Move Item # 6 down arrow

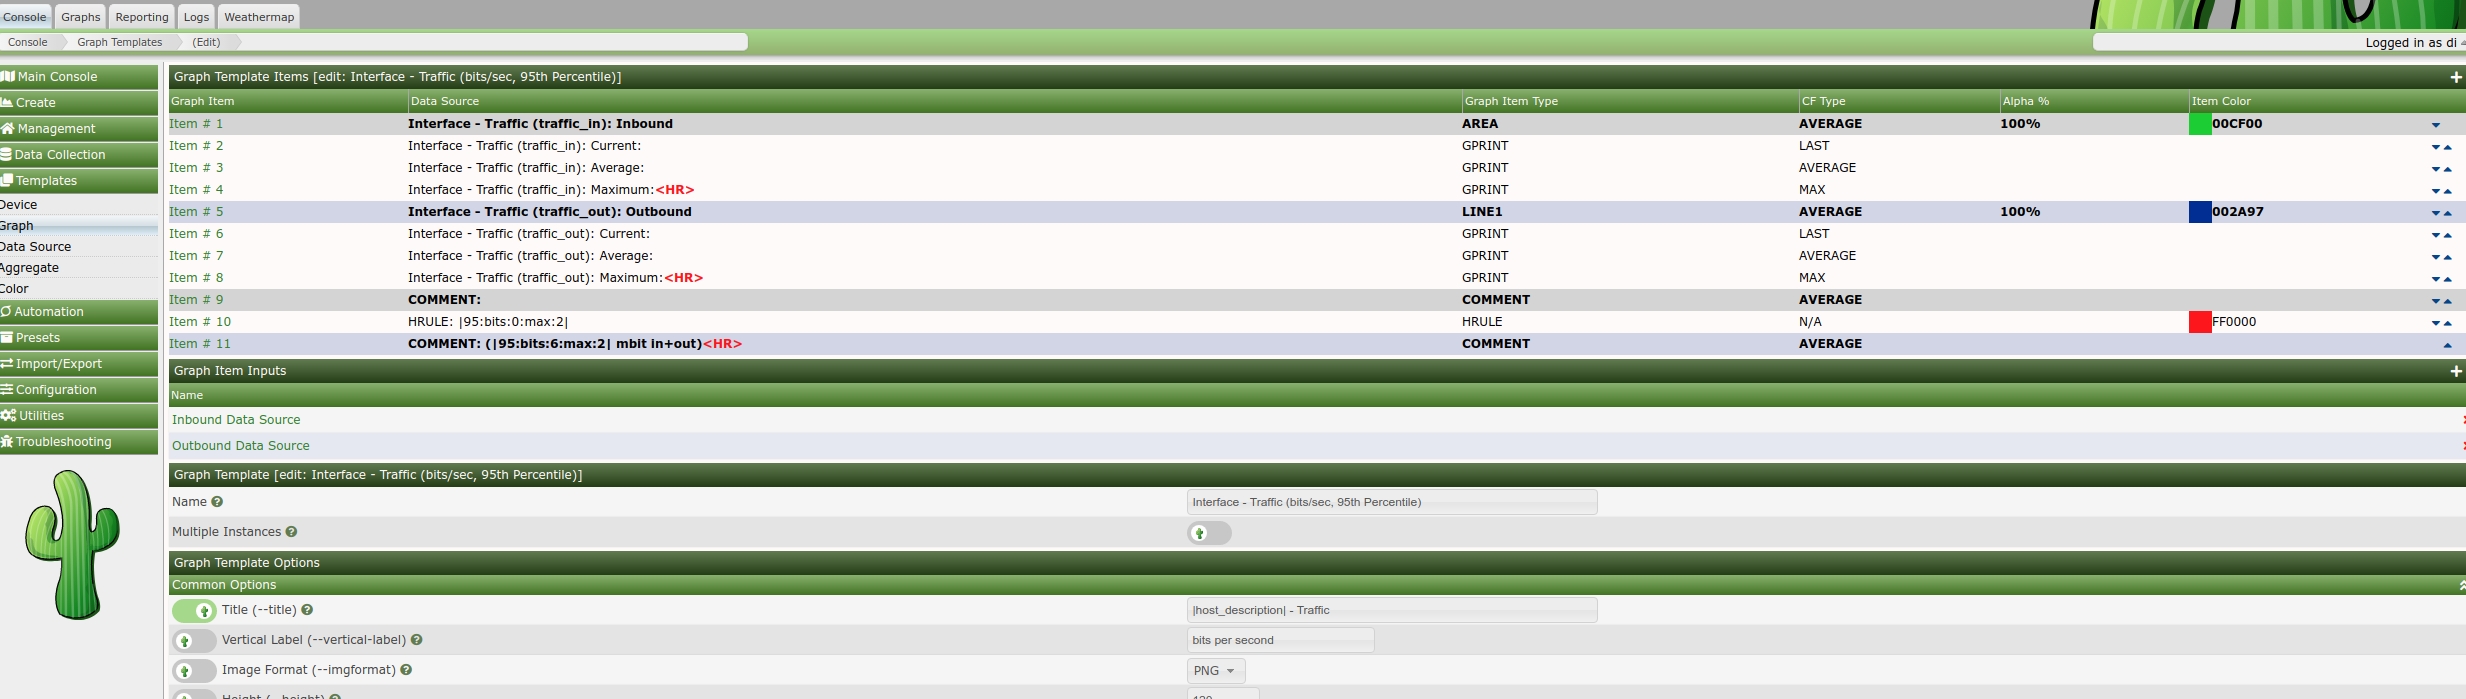tap(2435, 235)
